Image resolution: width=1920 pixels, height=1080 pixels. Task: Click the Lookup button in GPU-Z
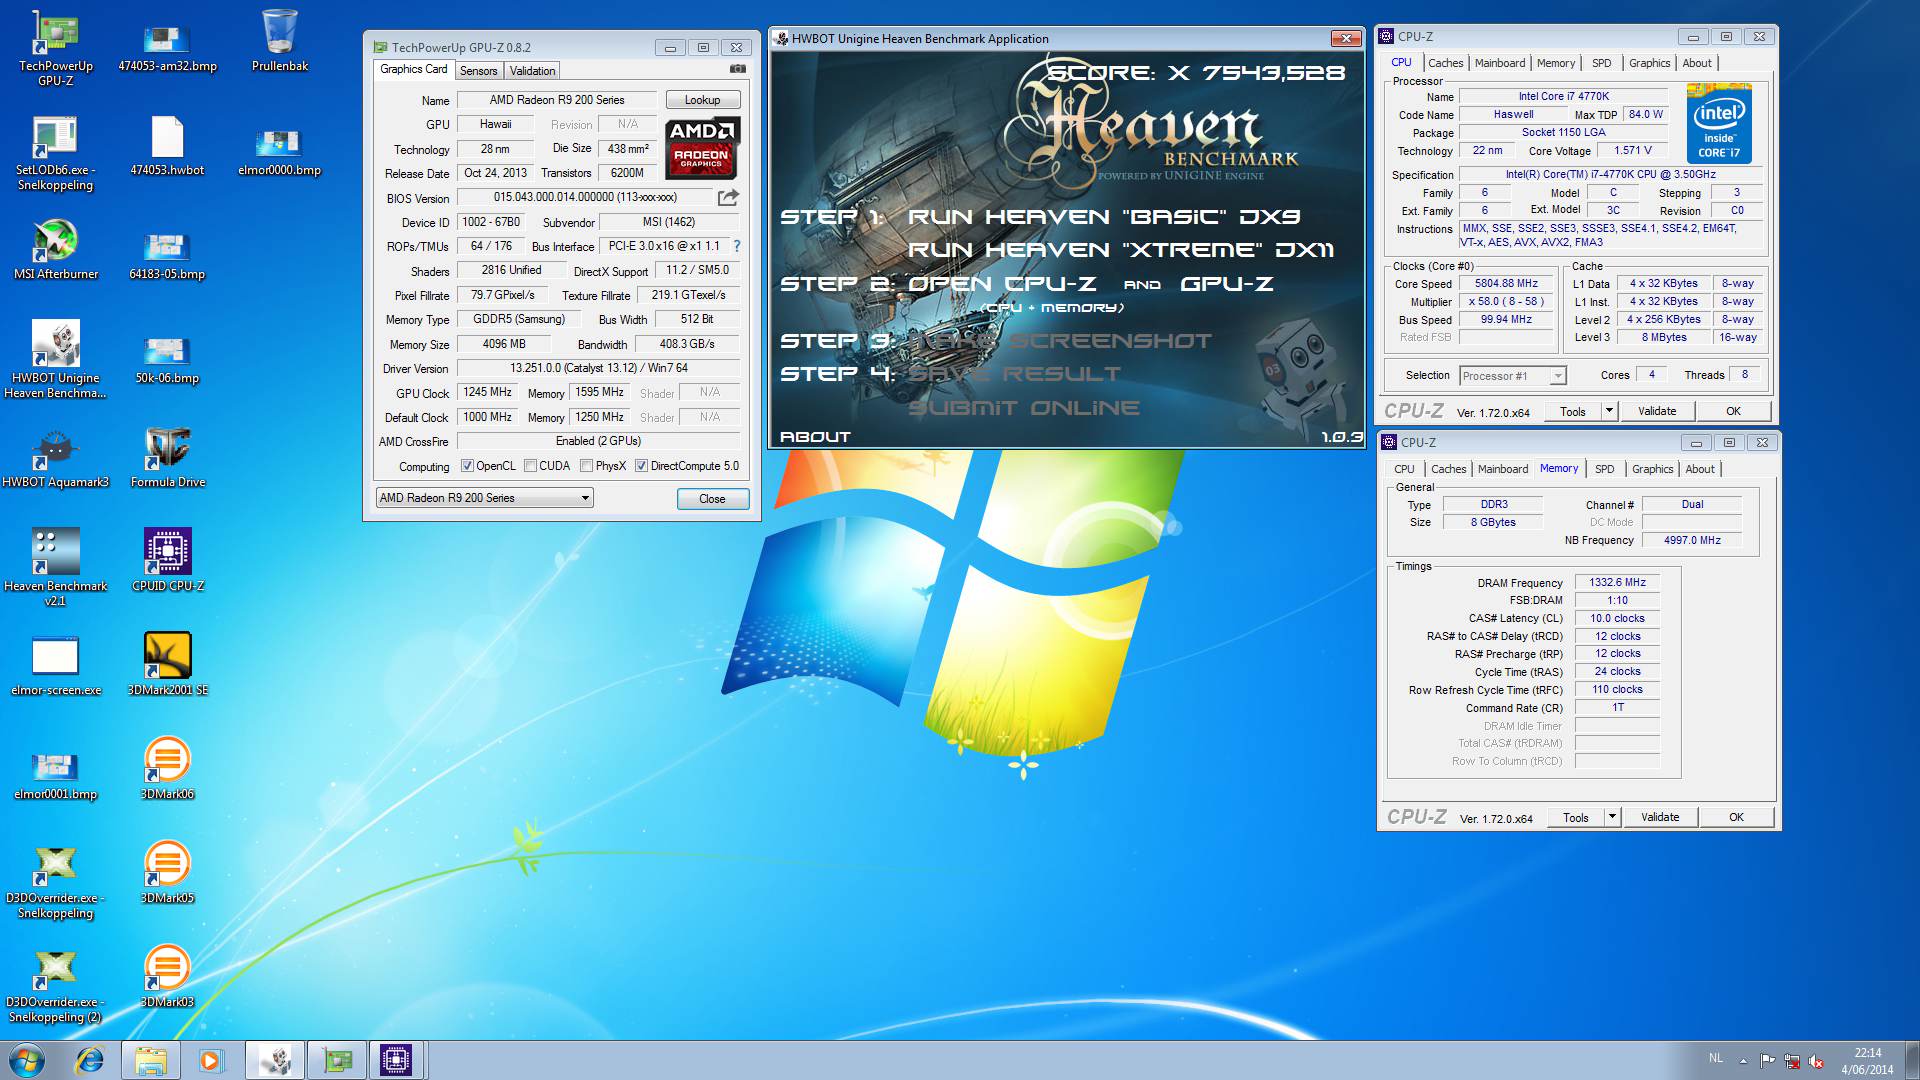(702, 100)
